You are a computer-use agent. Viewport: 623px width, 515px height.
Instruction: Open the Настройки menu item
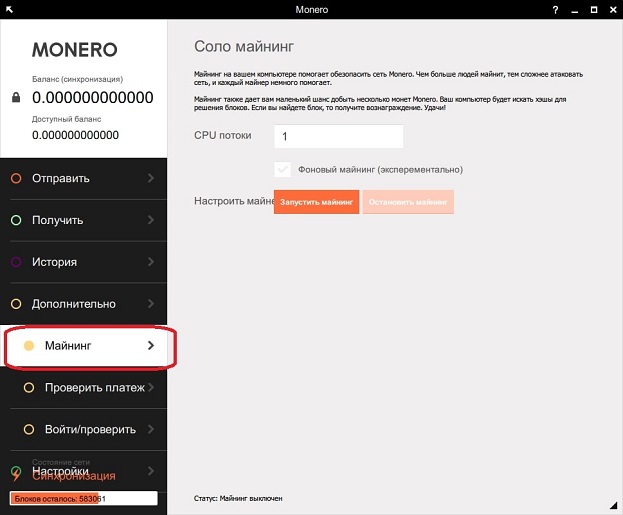pyautogui.click(x=83, y=471)
